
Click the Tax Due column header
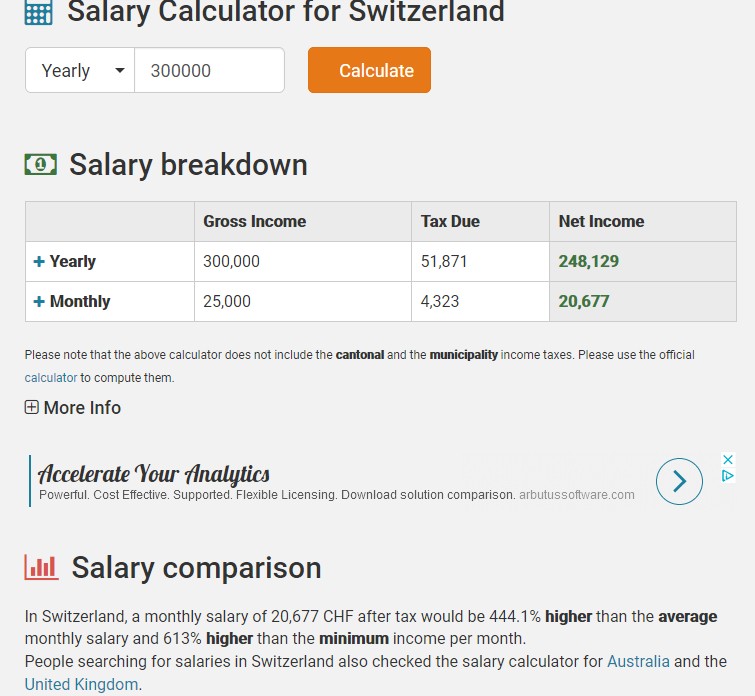coord(450,221)
